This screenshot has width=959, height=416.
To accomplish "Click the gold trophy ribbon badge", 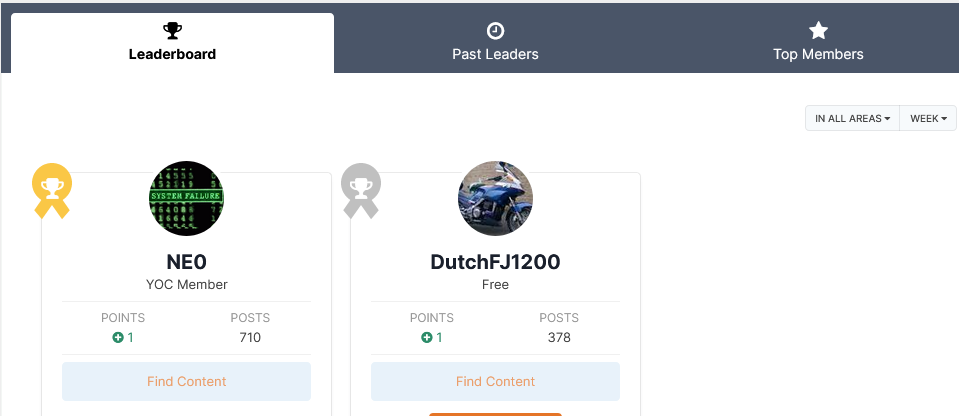I will 51,189.
